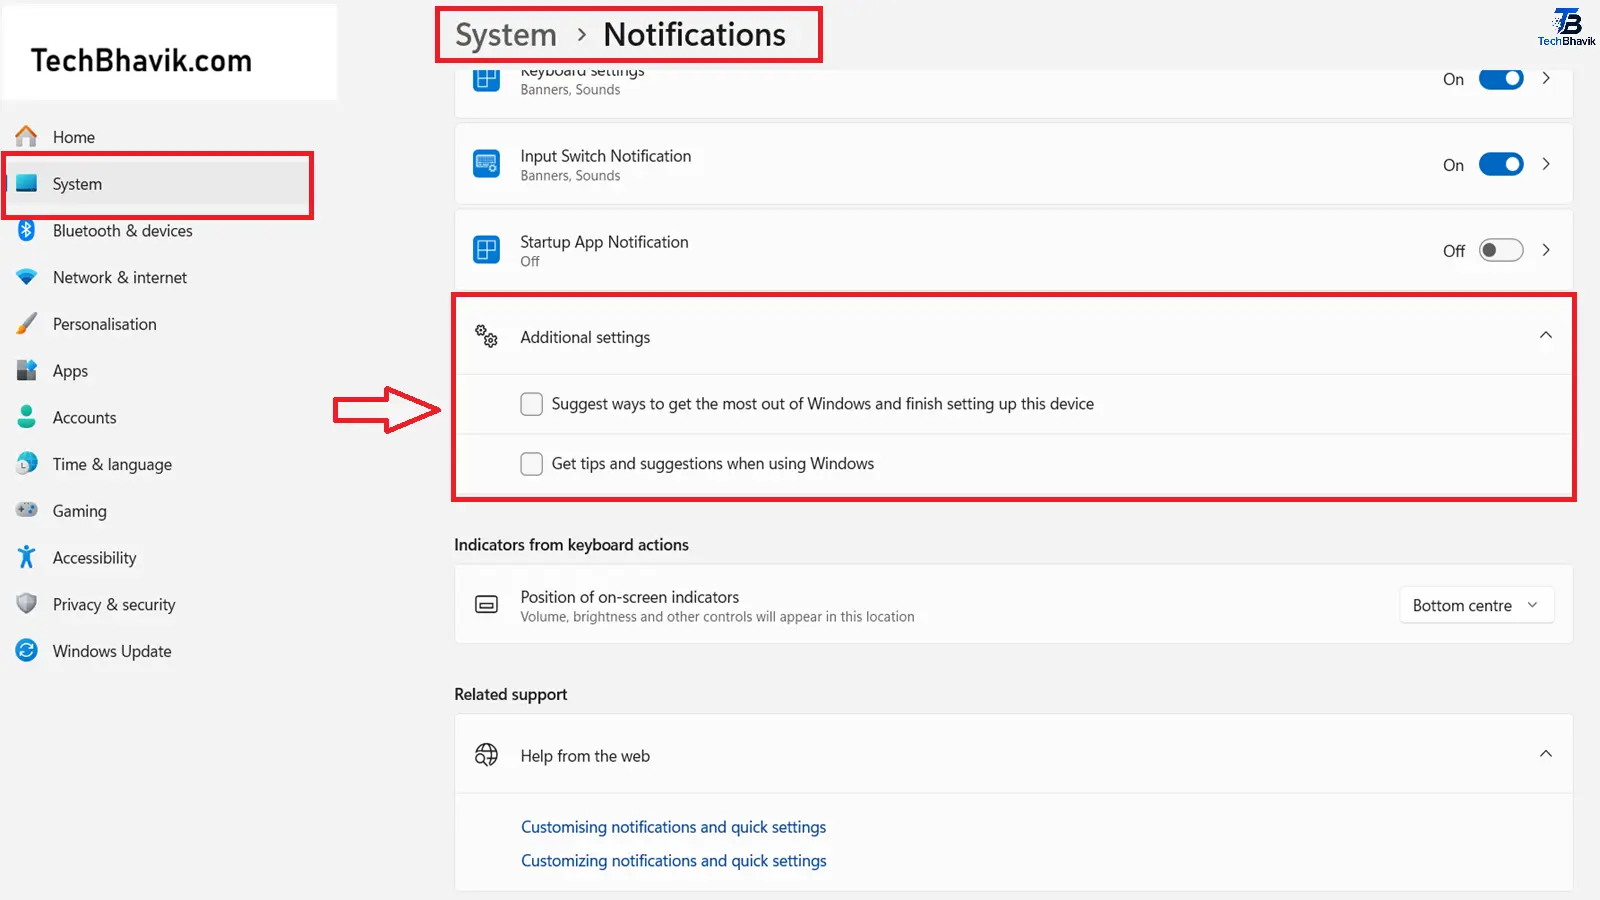
Task: Click the Network wifi icon in sidebar
Action: (x=27, y=277)
